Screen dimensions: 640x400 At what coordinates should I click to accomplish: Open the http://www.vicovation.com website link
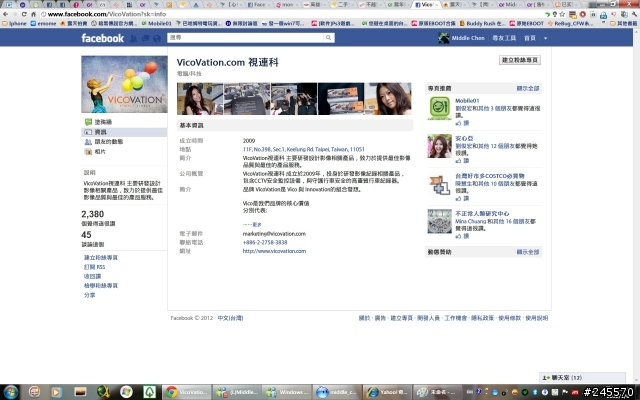coord(274,251)
